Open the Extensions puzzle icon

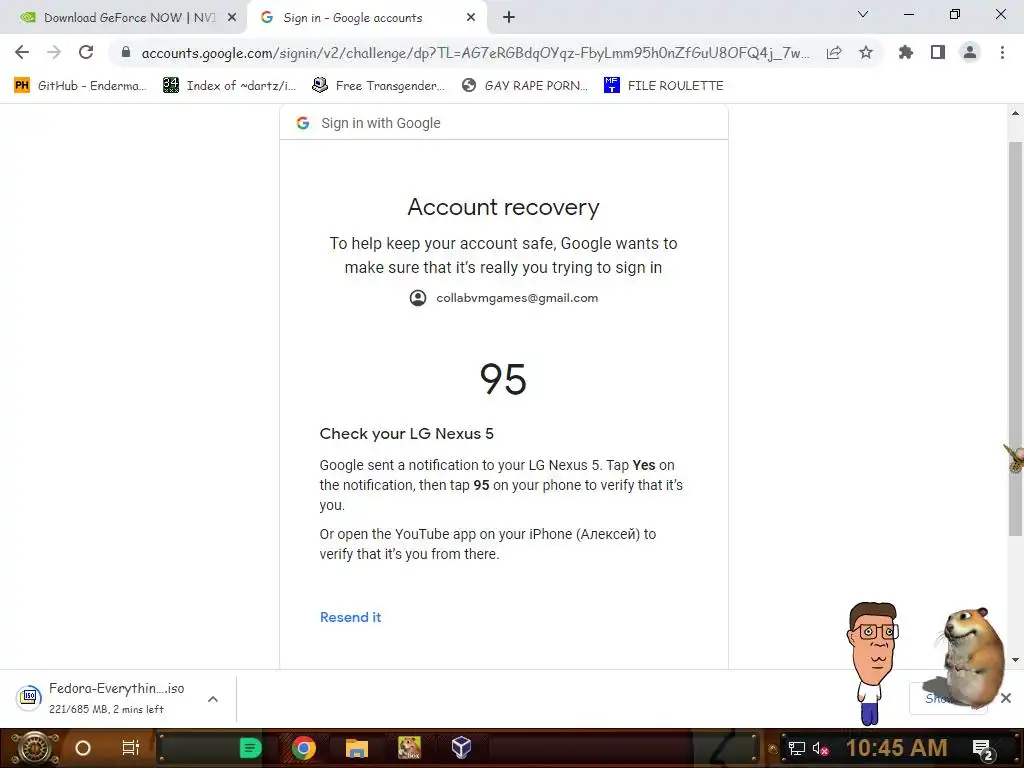(906, 52)
